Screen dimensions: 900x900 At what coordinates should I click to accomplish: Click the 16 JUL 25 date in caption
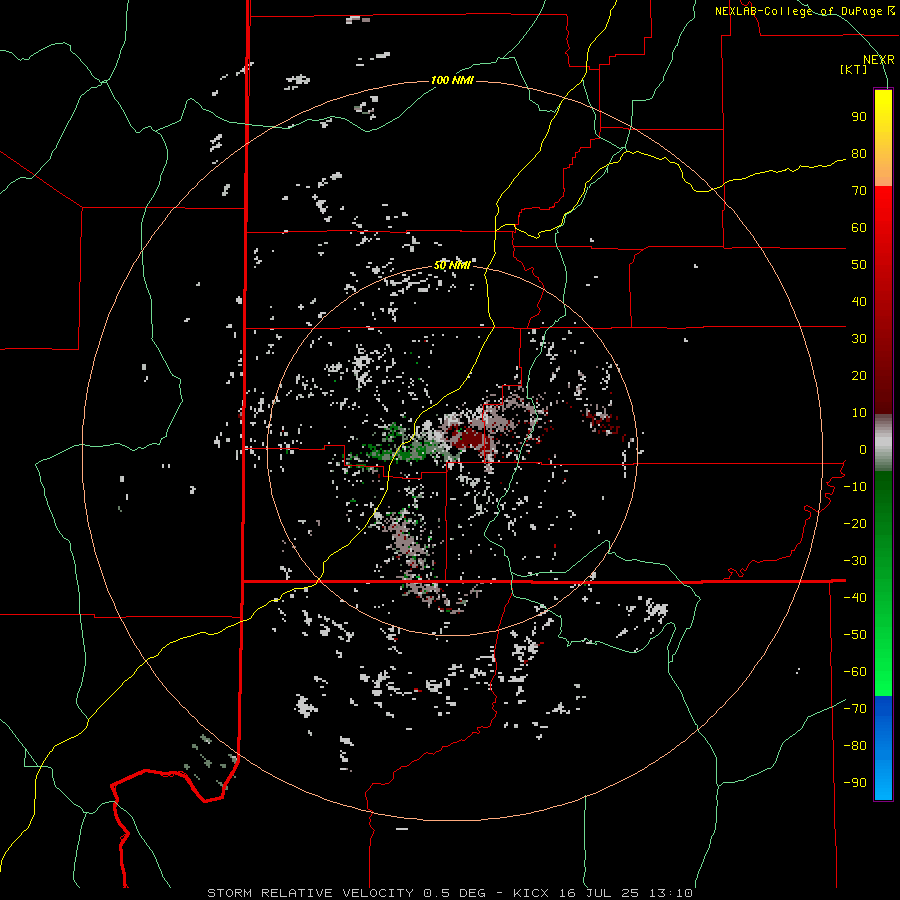(x=599, y=893)
